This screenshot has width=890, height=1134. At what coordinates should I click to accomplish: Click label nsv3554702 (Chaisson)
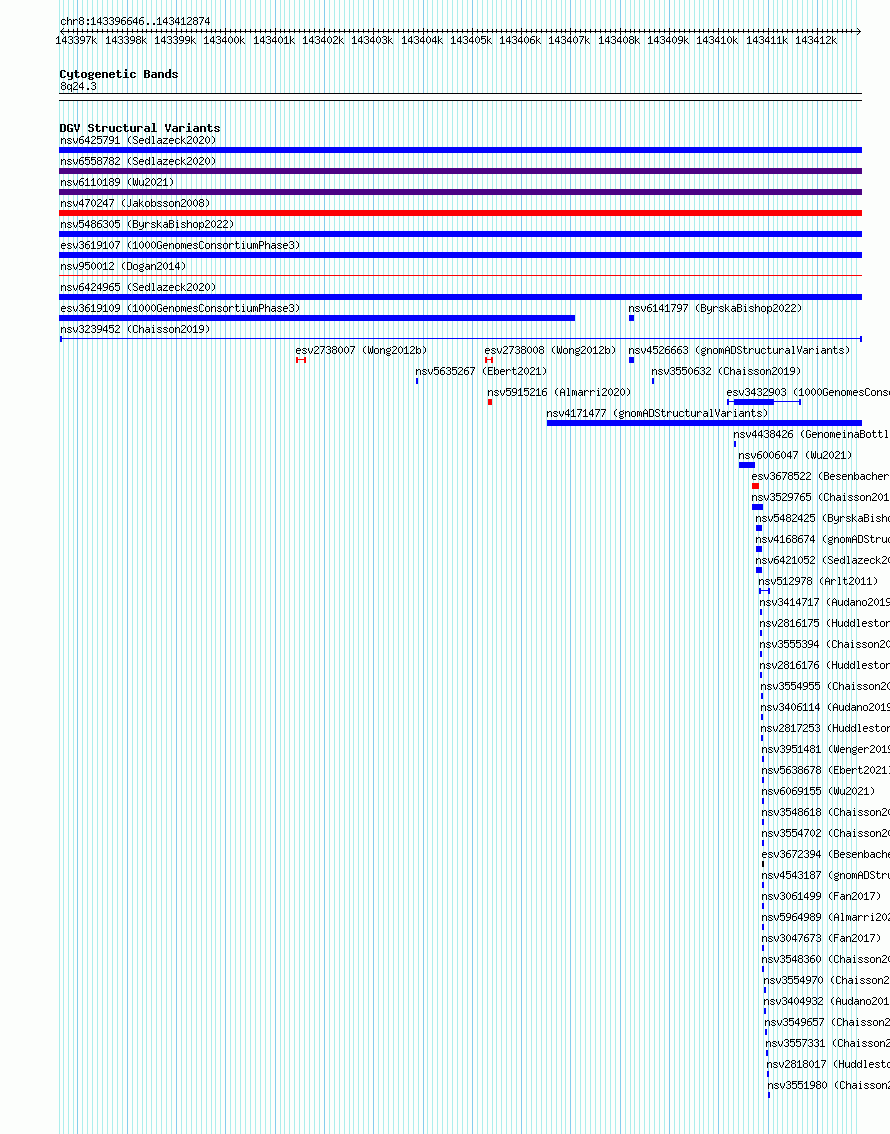826,832
